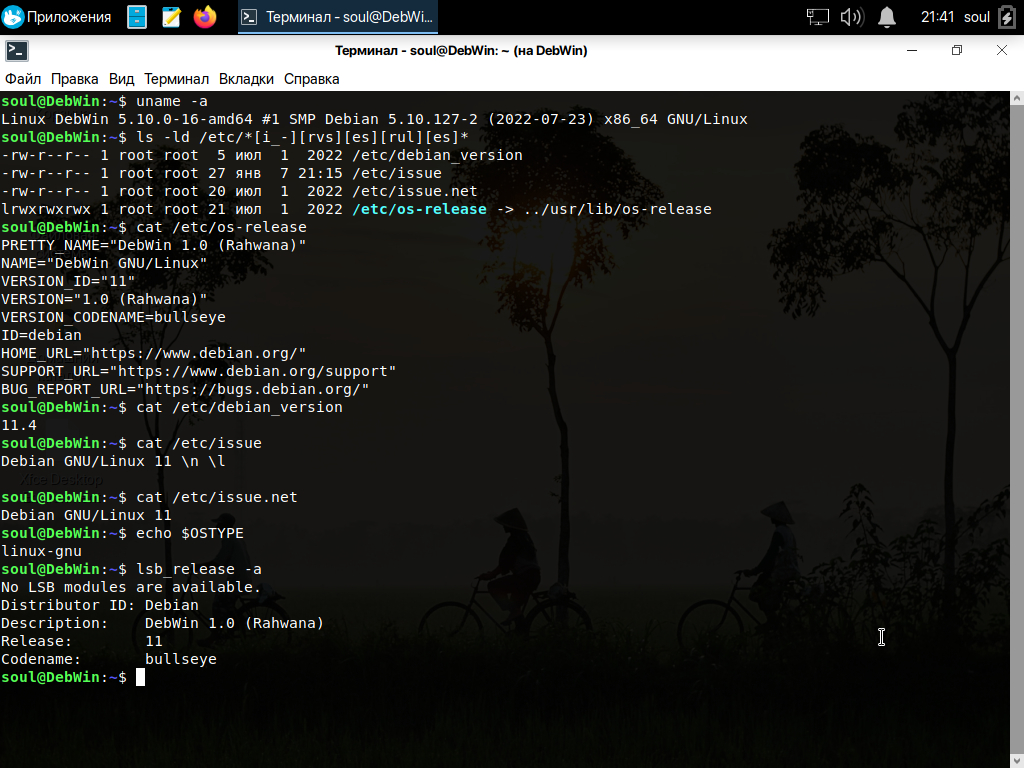Click the 'Codename: bullseye' output line
1024x768 pixels.
108,659
